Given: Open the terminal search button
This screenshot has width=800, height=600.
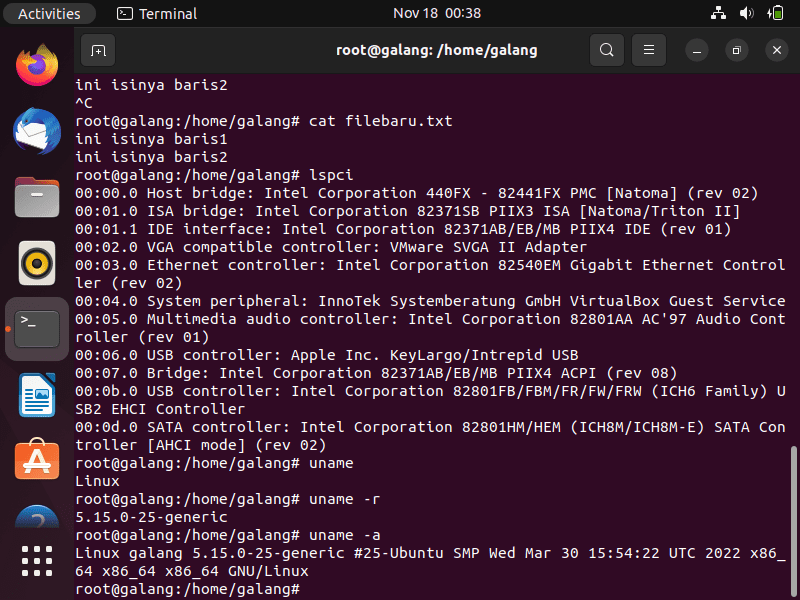Looking at the screenshot, I should click(607, 50).
